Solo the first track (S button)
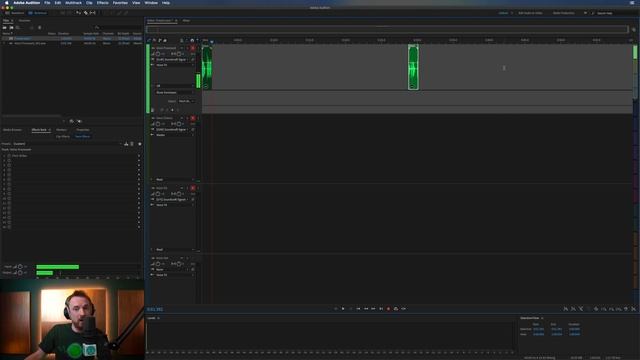The width and height of the screenshot is (640, 360). coord(187,48)
